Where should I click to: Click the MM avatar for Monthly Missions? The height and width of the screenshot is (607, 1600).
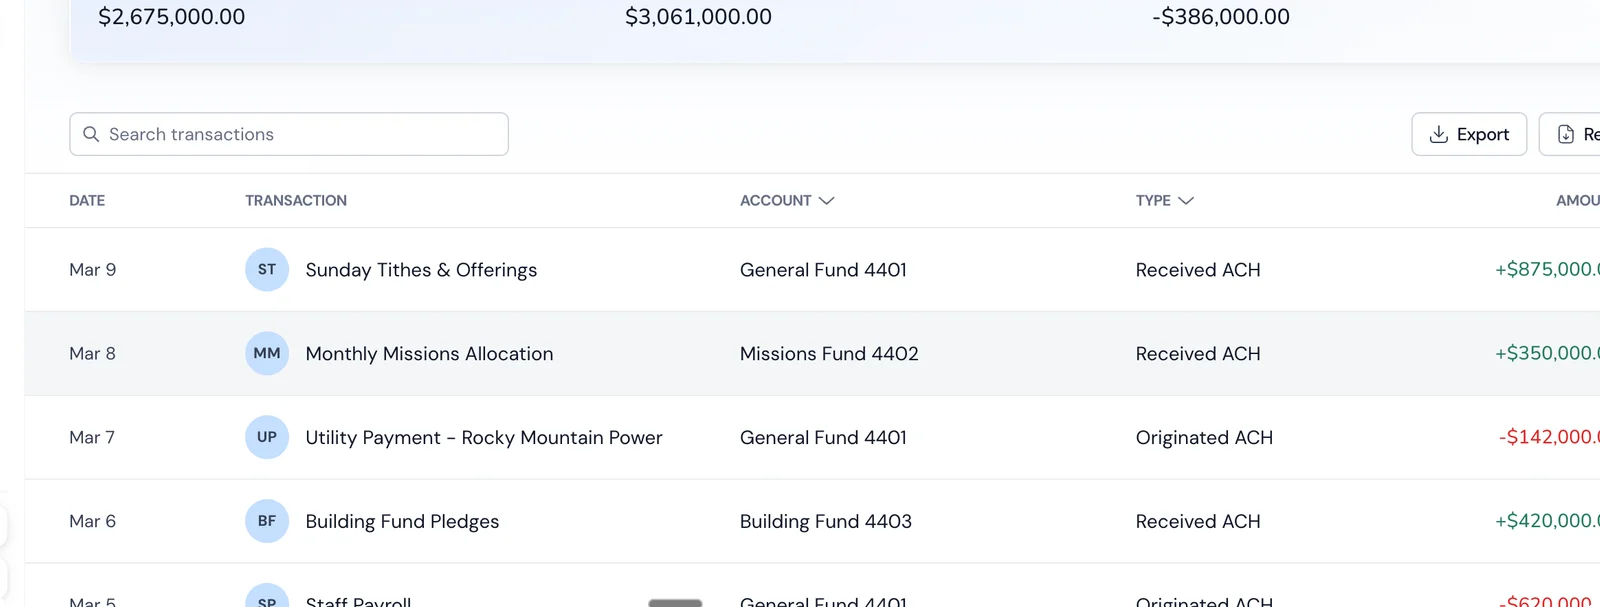pos(267,353)
